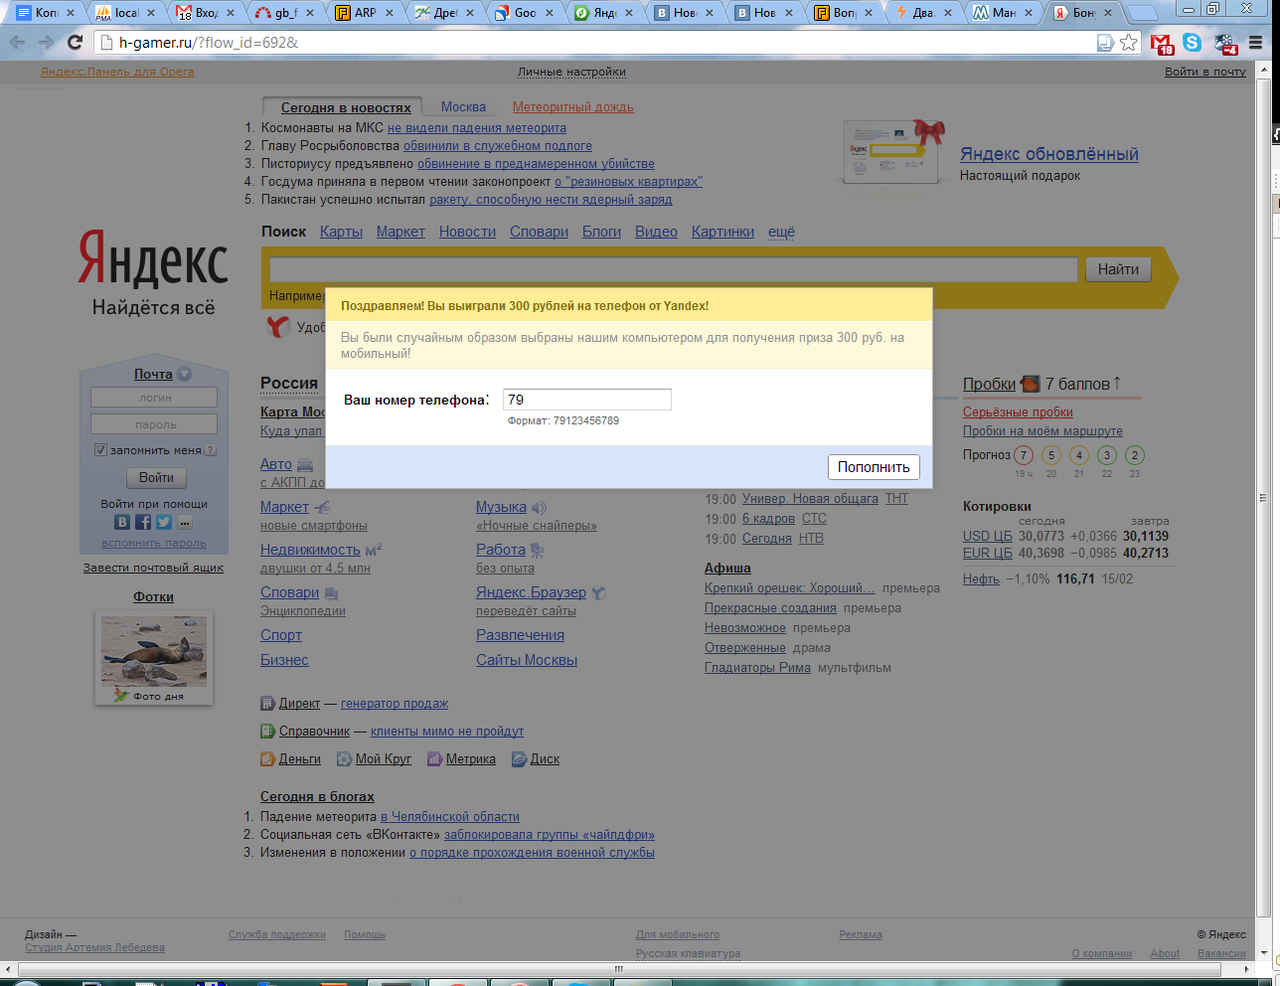Click the Деньги service icon
The image size is (1280, 986).
(267, 759)
